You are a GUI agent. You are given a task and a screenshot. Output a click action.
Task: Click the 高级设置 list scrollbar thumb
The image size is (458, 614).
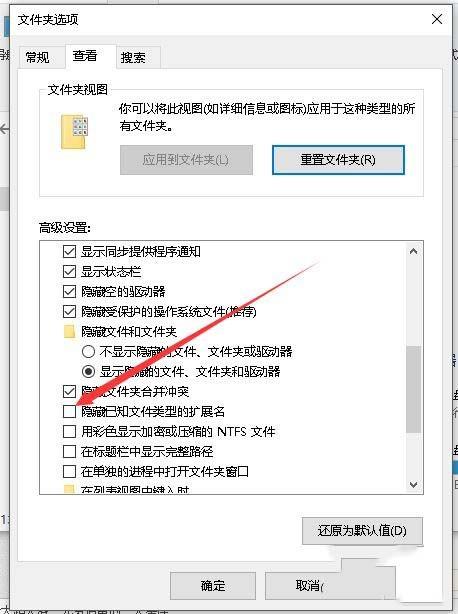point(413,389)
